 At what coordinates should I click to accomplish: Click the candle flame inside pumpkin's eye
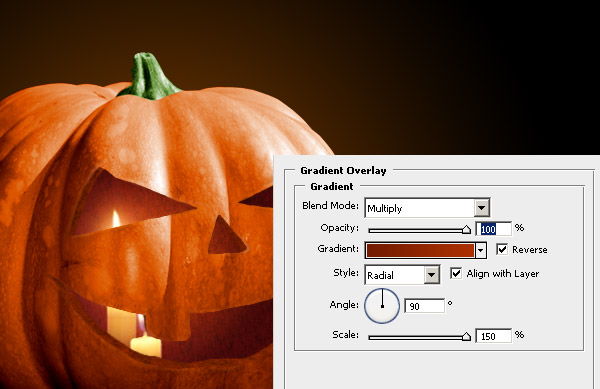pos(116,218)
